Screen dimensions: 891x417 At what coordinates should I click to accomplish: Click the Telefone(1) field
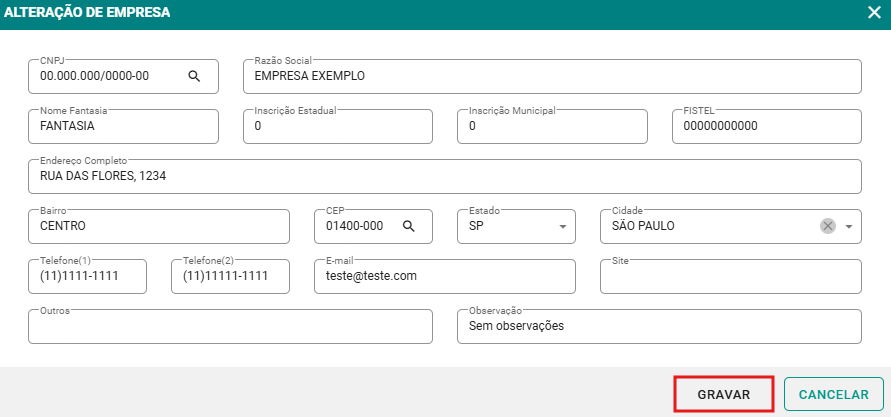(x=88, y=277)
